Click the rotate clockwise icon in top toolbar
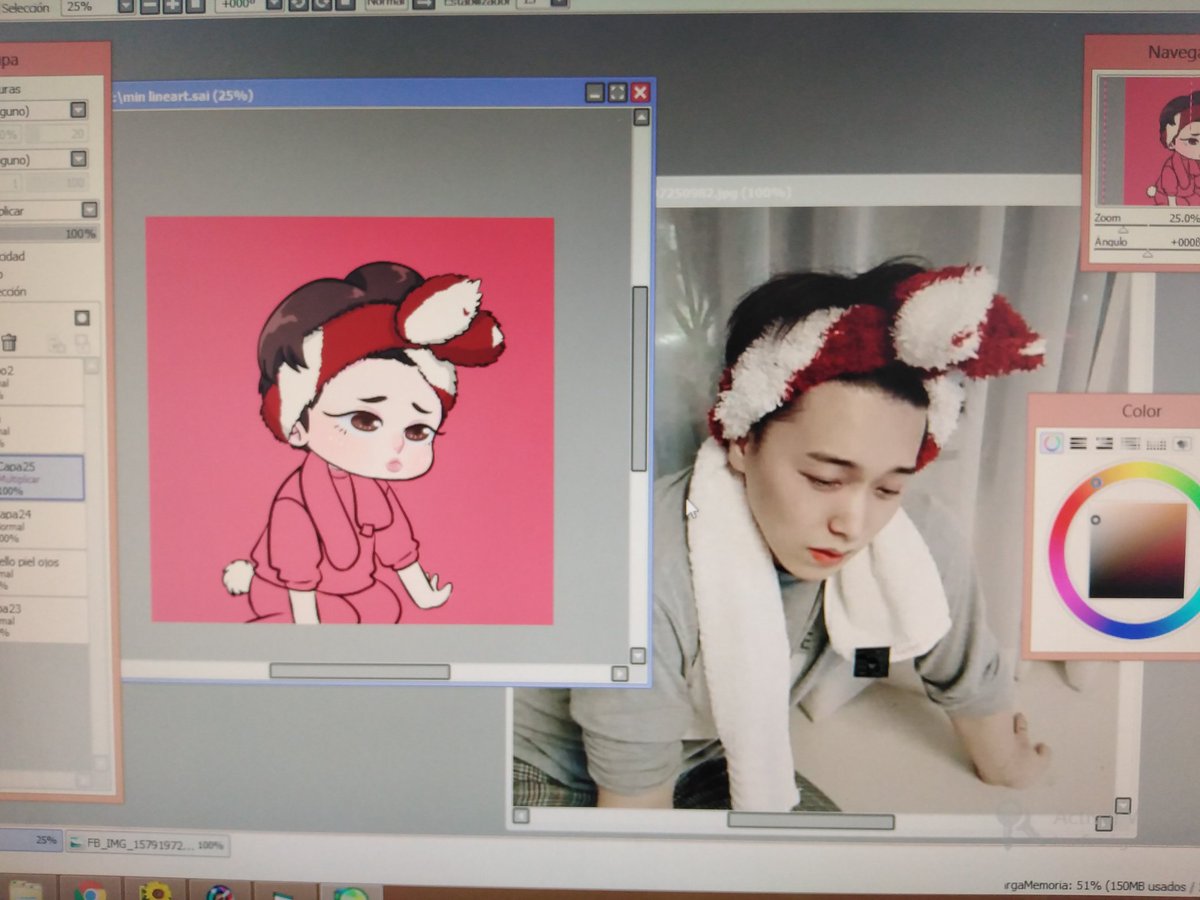The width and height of the screenshot is (1200, 900). pos(322,5)
